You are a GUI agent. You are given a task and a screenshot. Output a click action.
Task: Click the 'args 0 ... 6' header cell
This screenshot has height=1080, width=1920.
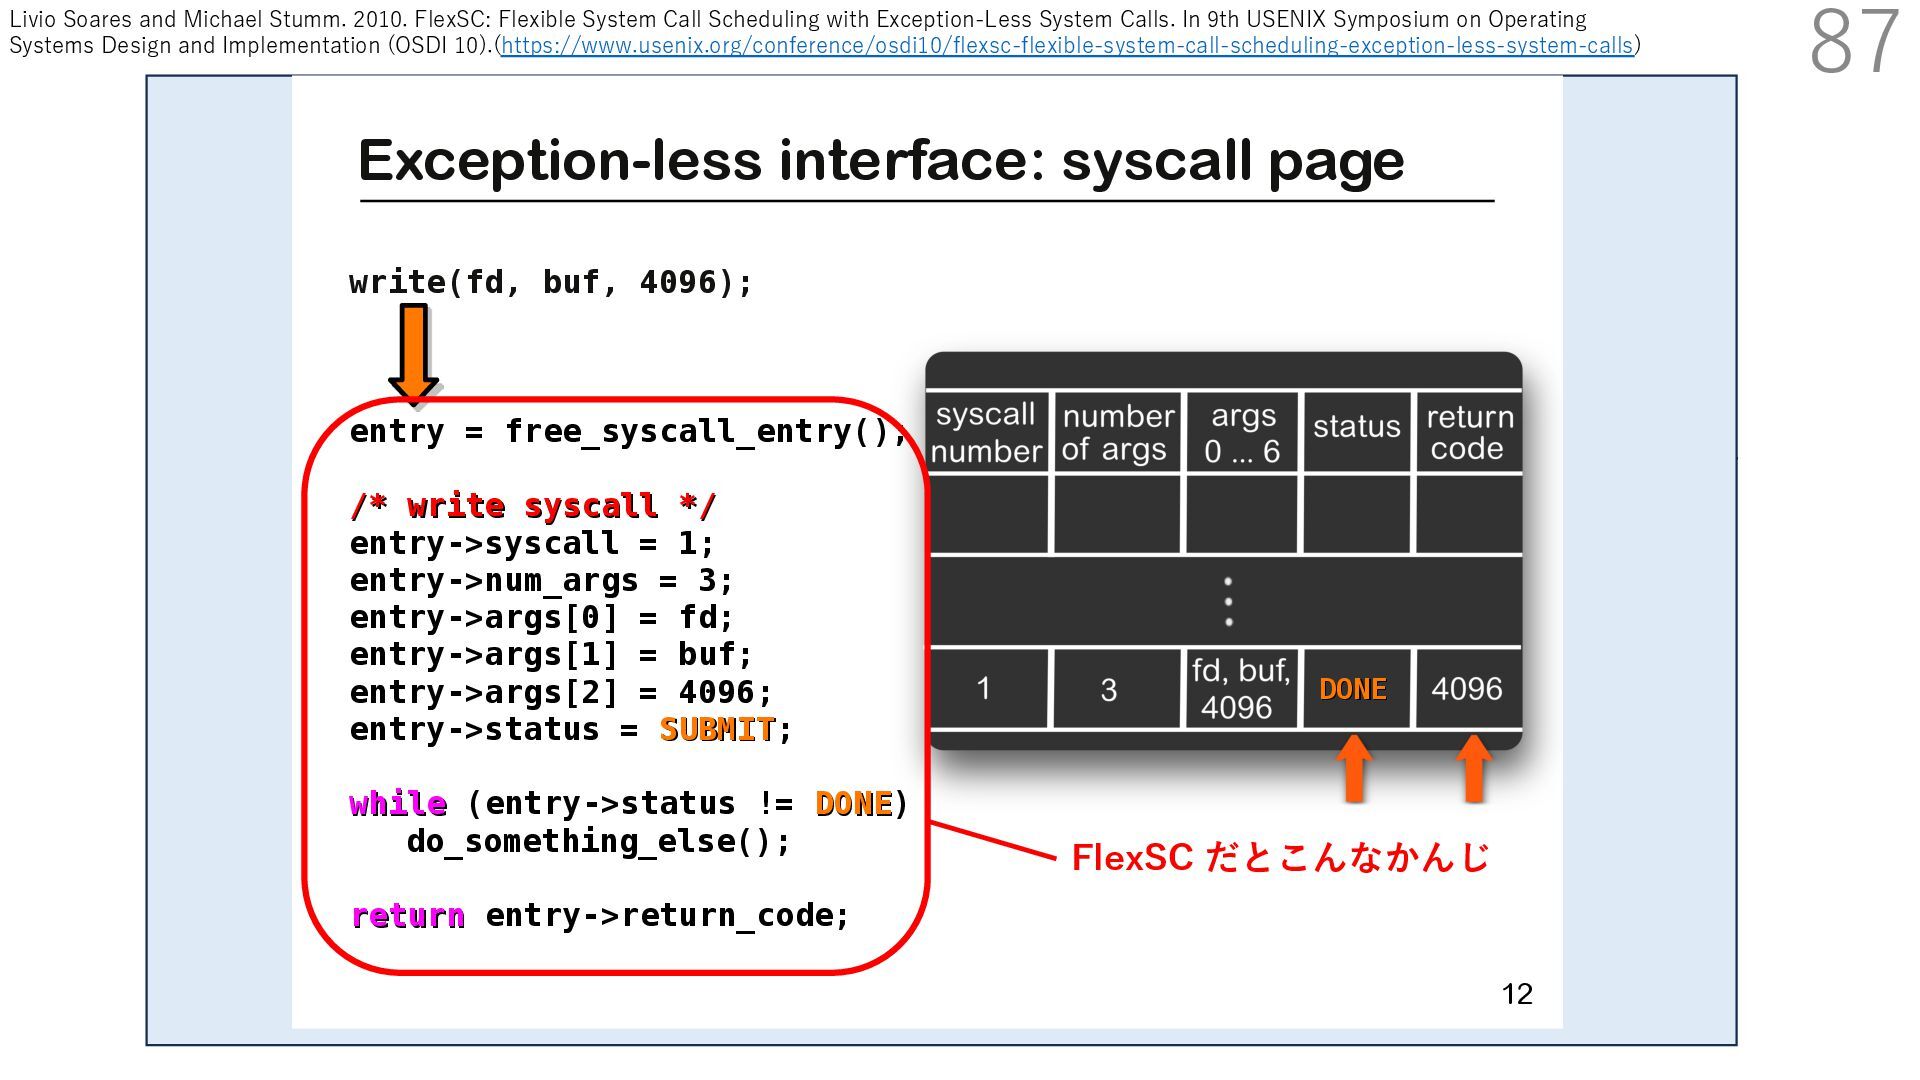pos(1242,433)
